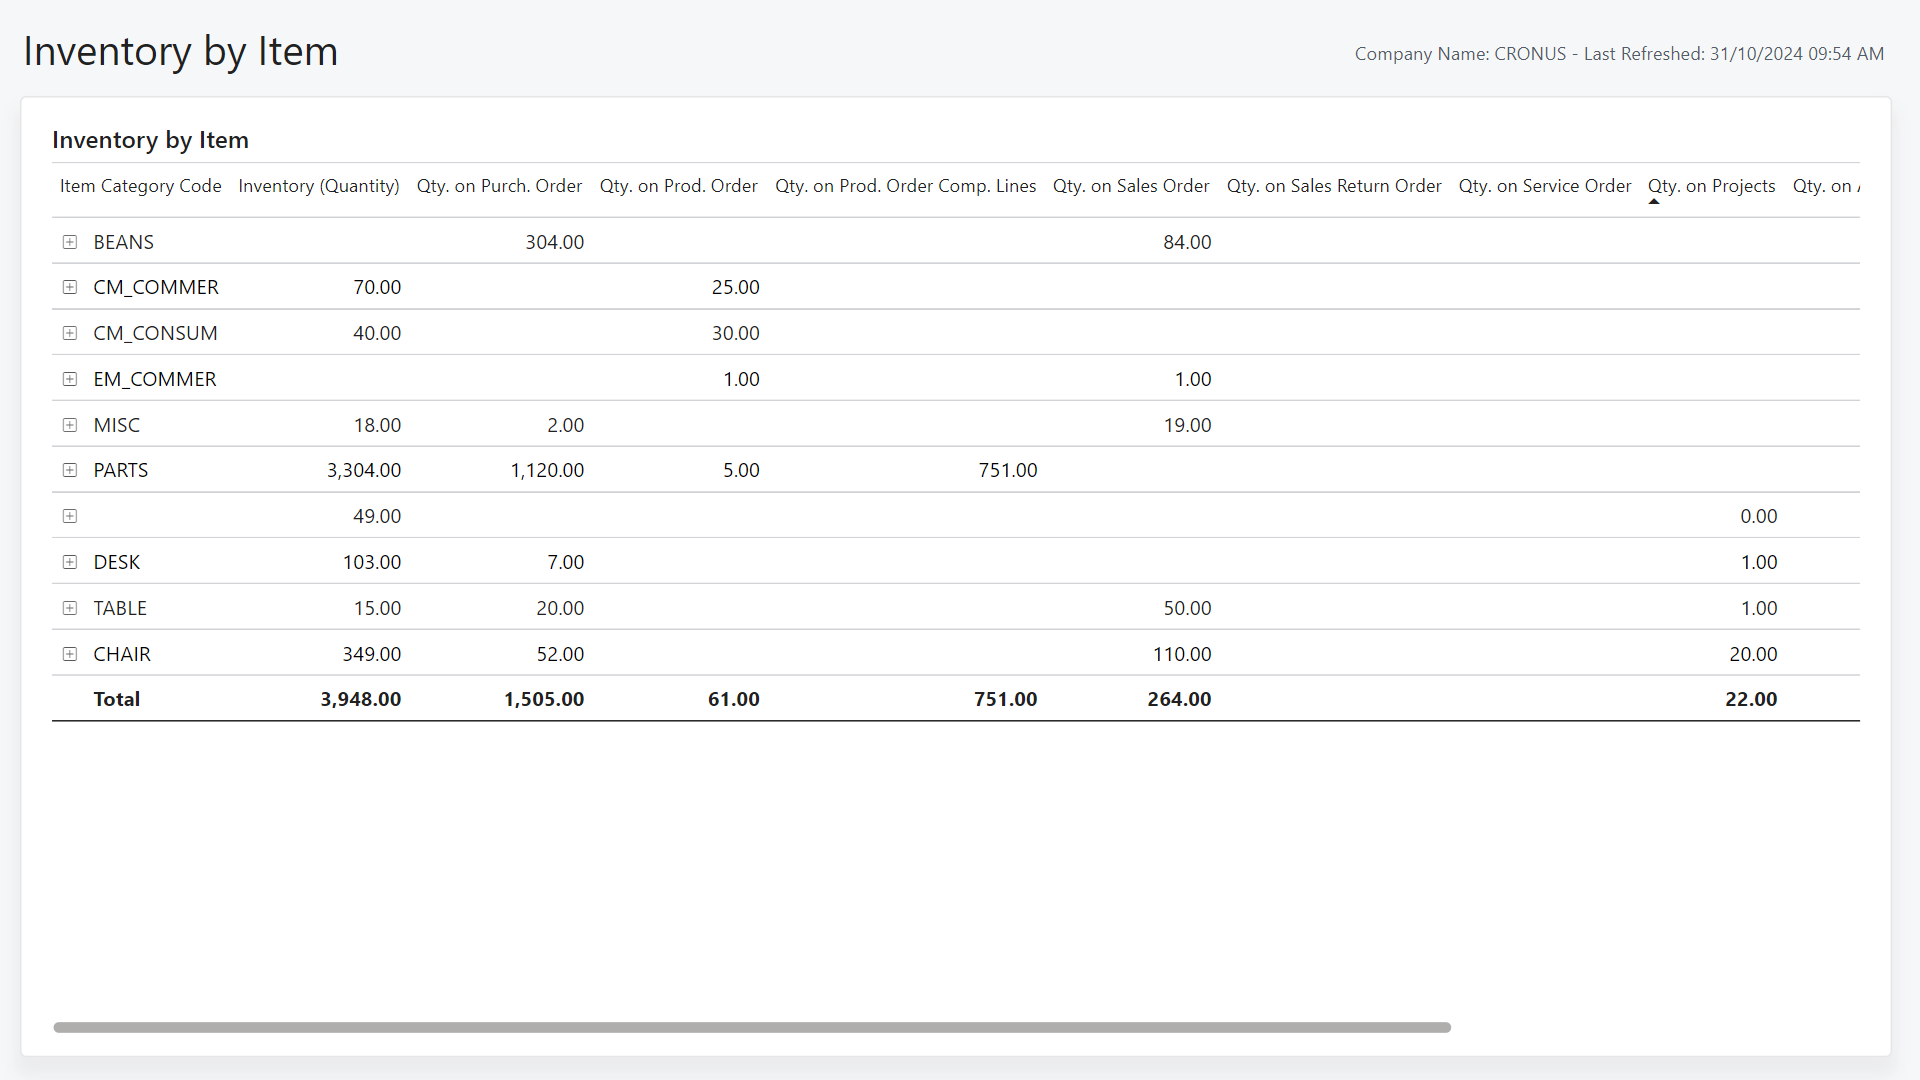Viewport: 1920px width, 1080px height.
Task: Expand the CM_COMMER category row
Action: pyautogui.click(x=70, y=287)
